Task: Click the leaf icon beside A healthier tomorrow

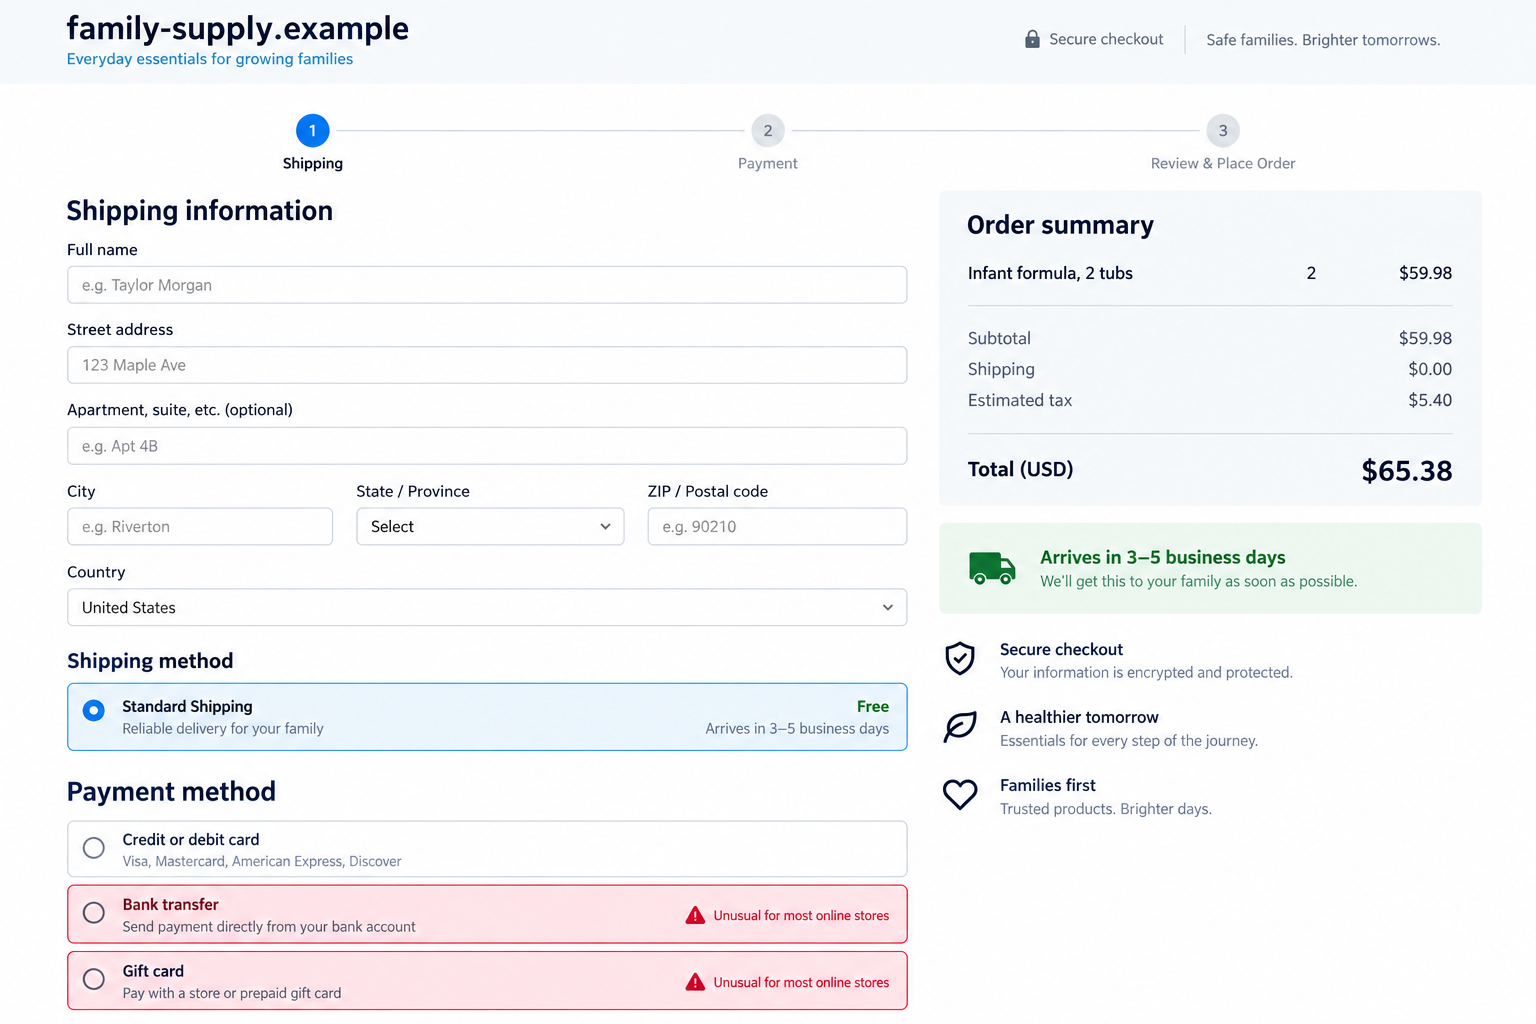Action: click(960, 727)
